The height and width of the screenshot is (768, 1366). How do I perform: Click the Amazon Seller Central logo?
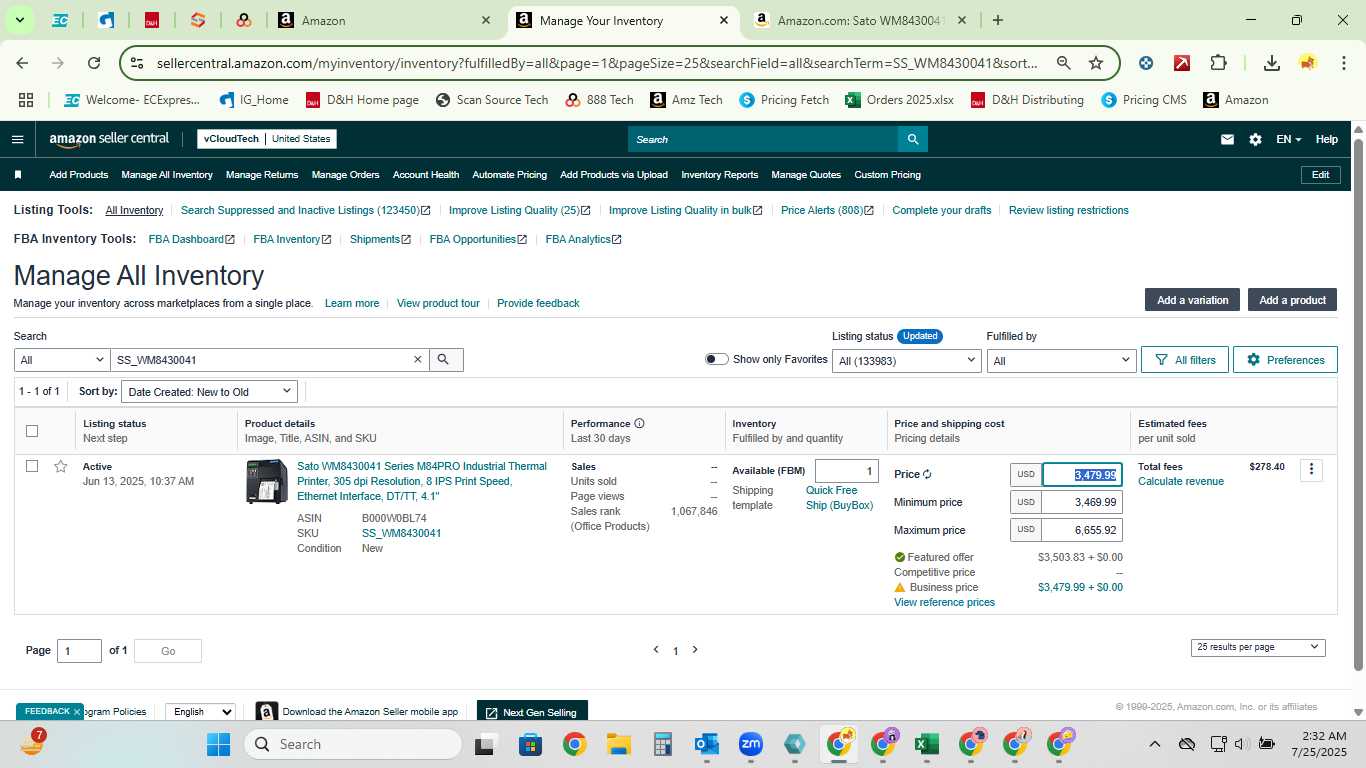[110, 139]
